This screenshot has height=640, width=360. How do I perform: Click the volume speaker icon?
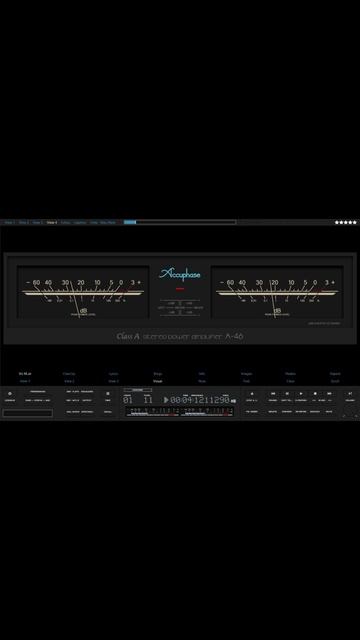tap(350, 393)
